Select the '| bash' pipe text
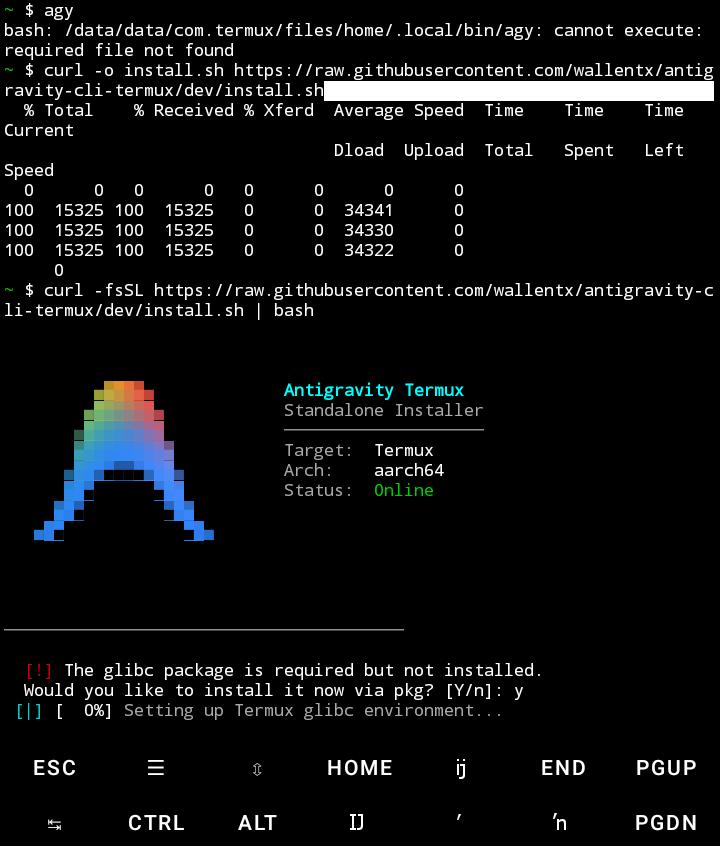 [284, 310]
